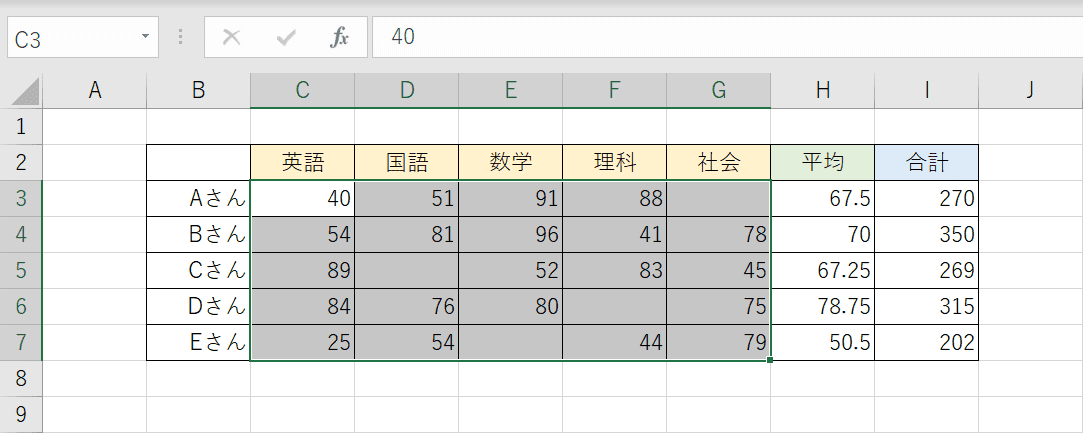Select row 6 header

coord(21,306)
